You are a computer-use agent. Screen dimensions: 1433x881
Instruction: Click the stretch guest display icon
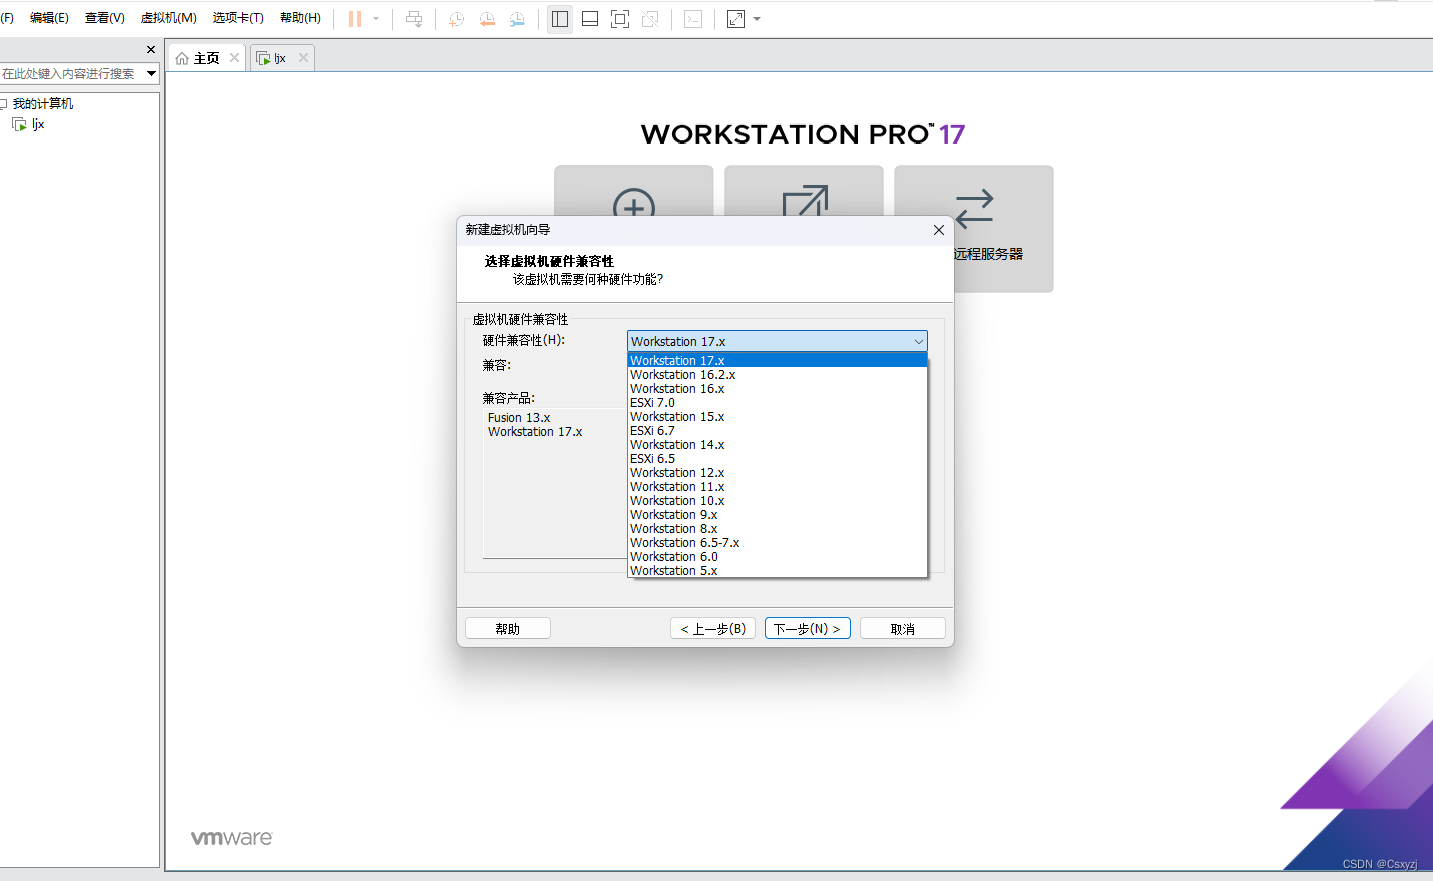[x=736, y=19]
